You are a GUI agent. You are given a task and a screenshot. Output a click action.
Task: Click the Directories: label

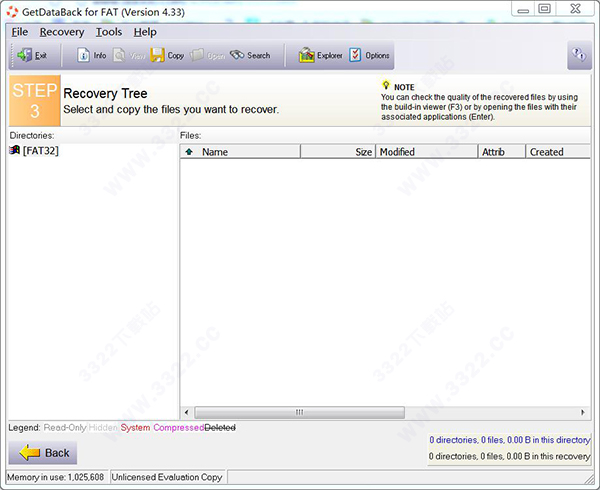(32, 135)
